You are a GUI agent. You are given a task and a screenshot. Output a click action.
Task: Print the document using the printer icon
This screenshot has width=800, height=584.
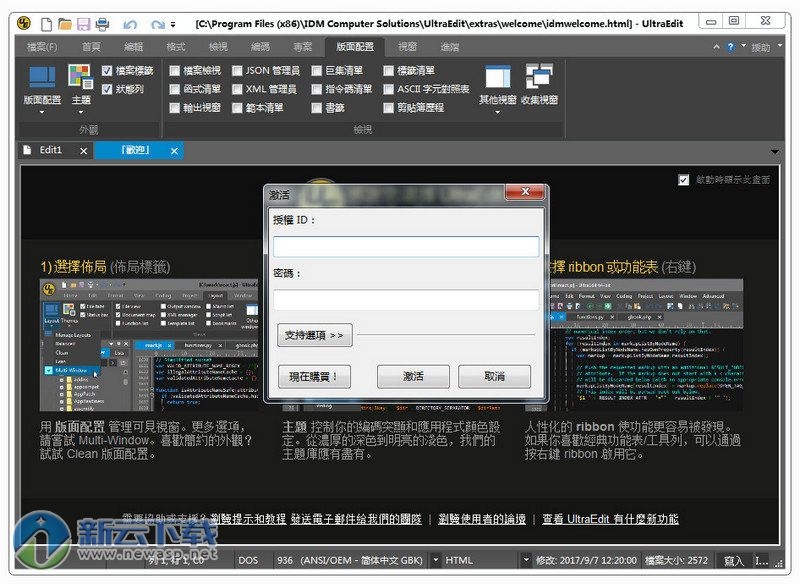coord(103,24)
